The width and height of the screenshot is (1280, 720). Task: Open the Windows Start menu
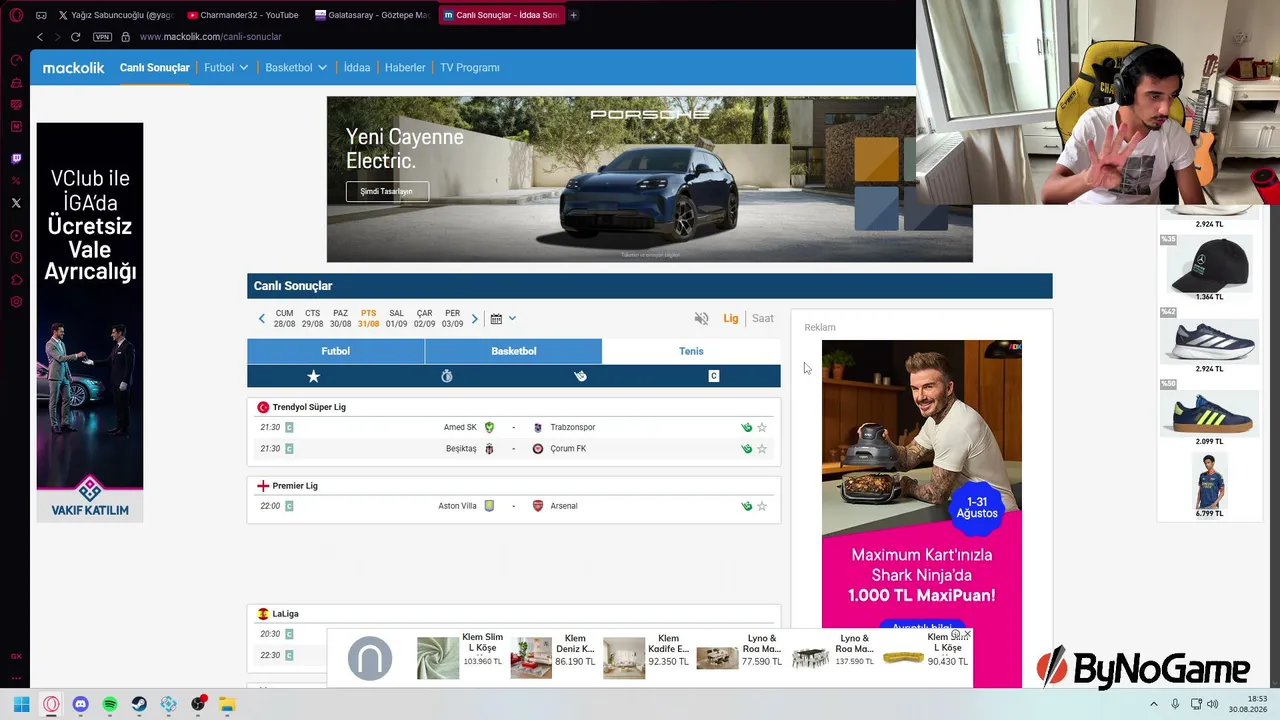pos(21,705)
